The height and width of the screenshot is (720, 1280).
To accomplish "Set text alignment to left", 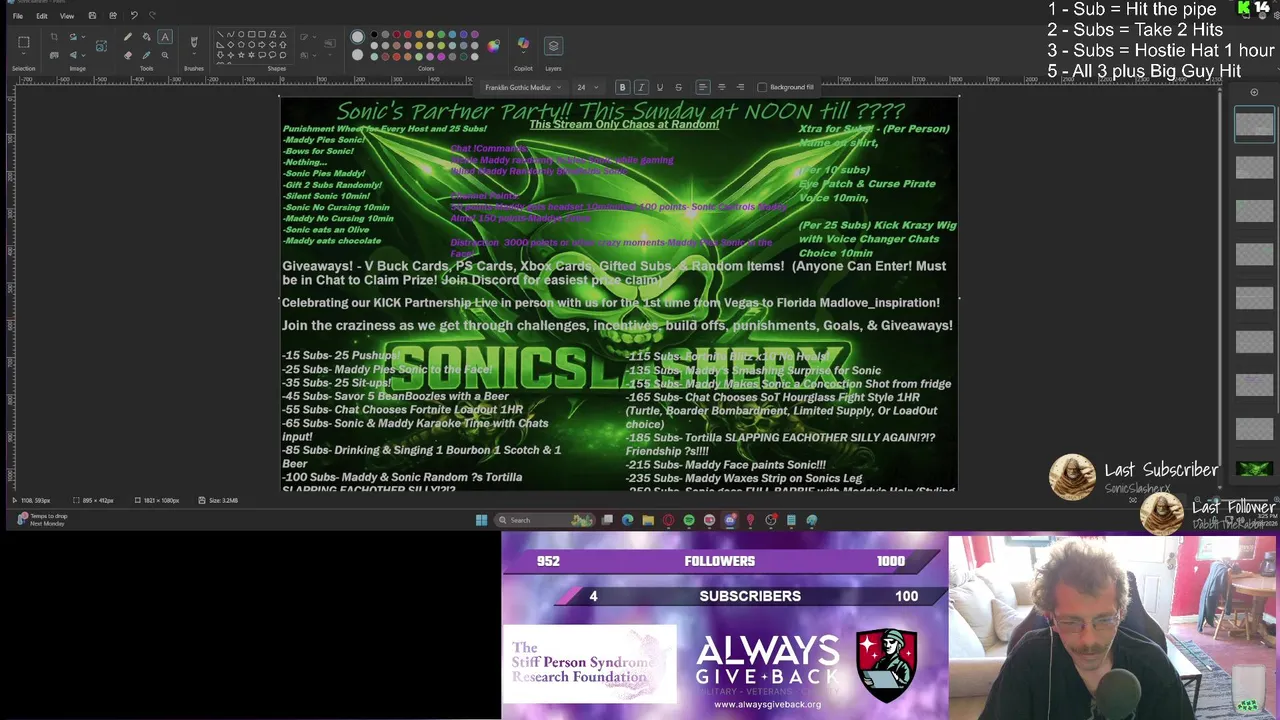I will [703, 87].
